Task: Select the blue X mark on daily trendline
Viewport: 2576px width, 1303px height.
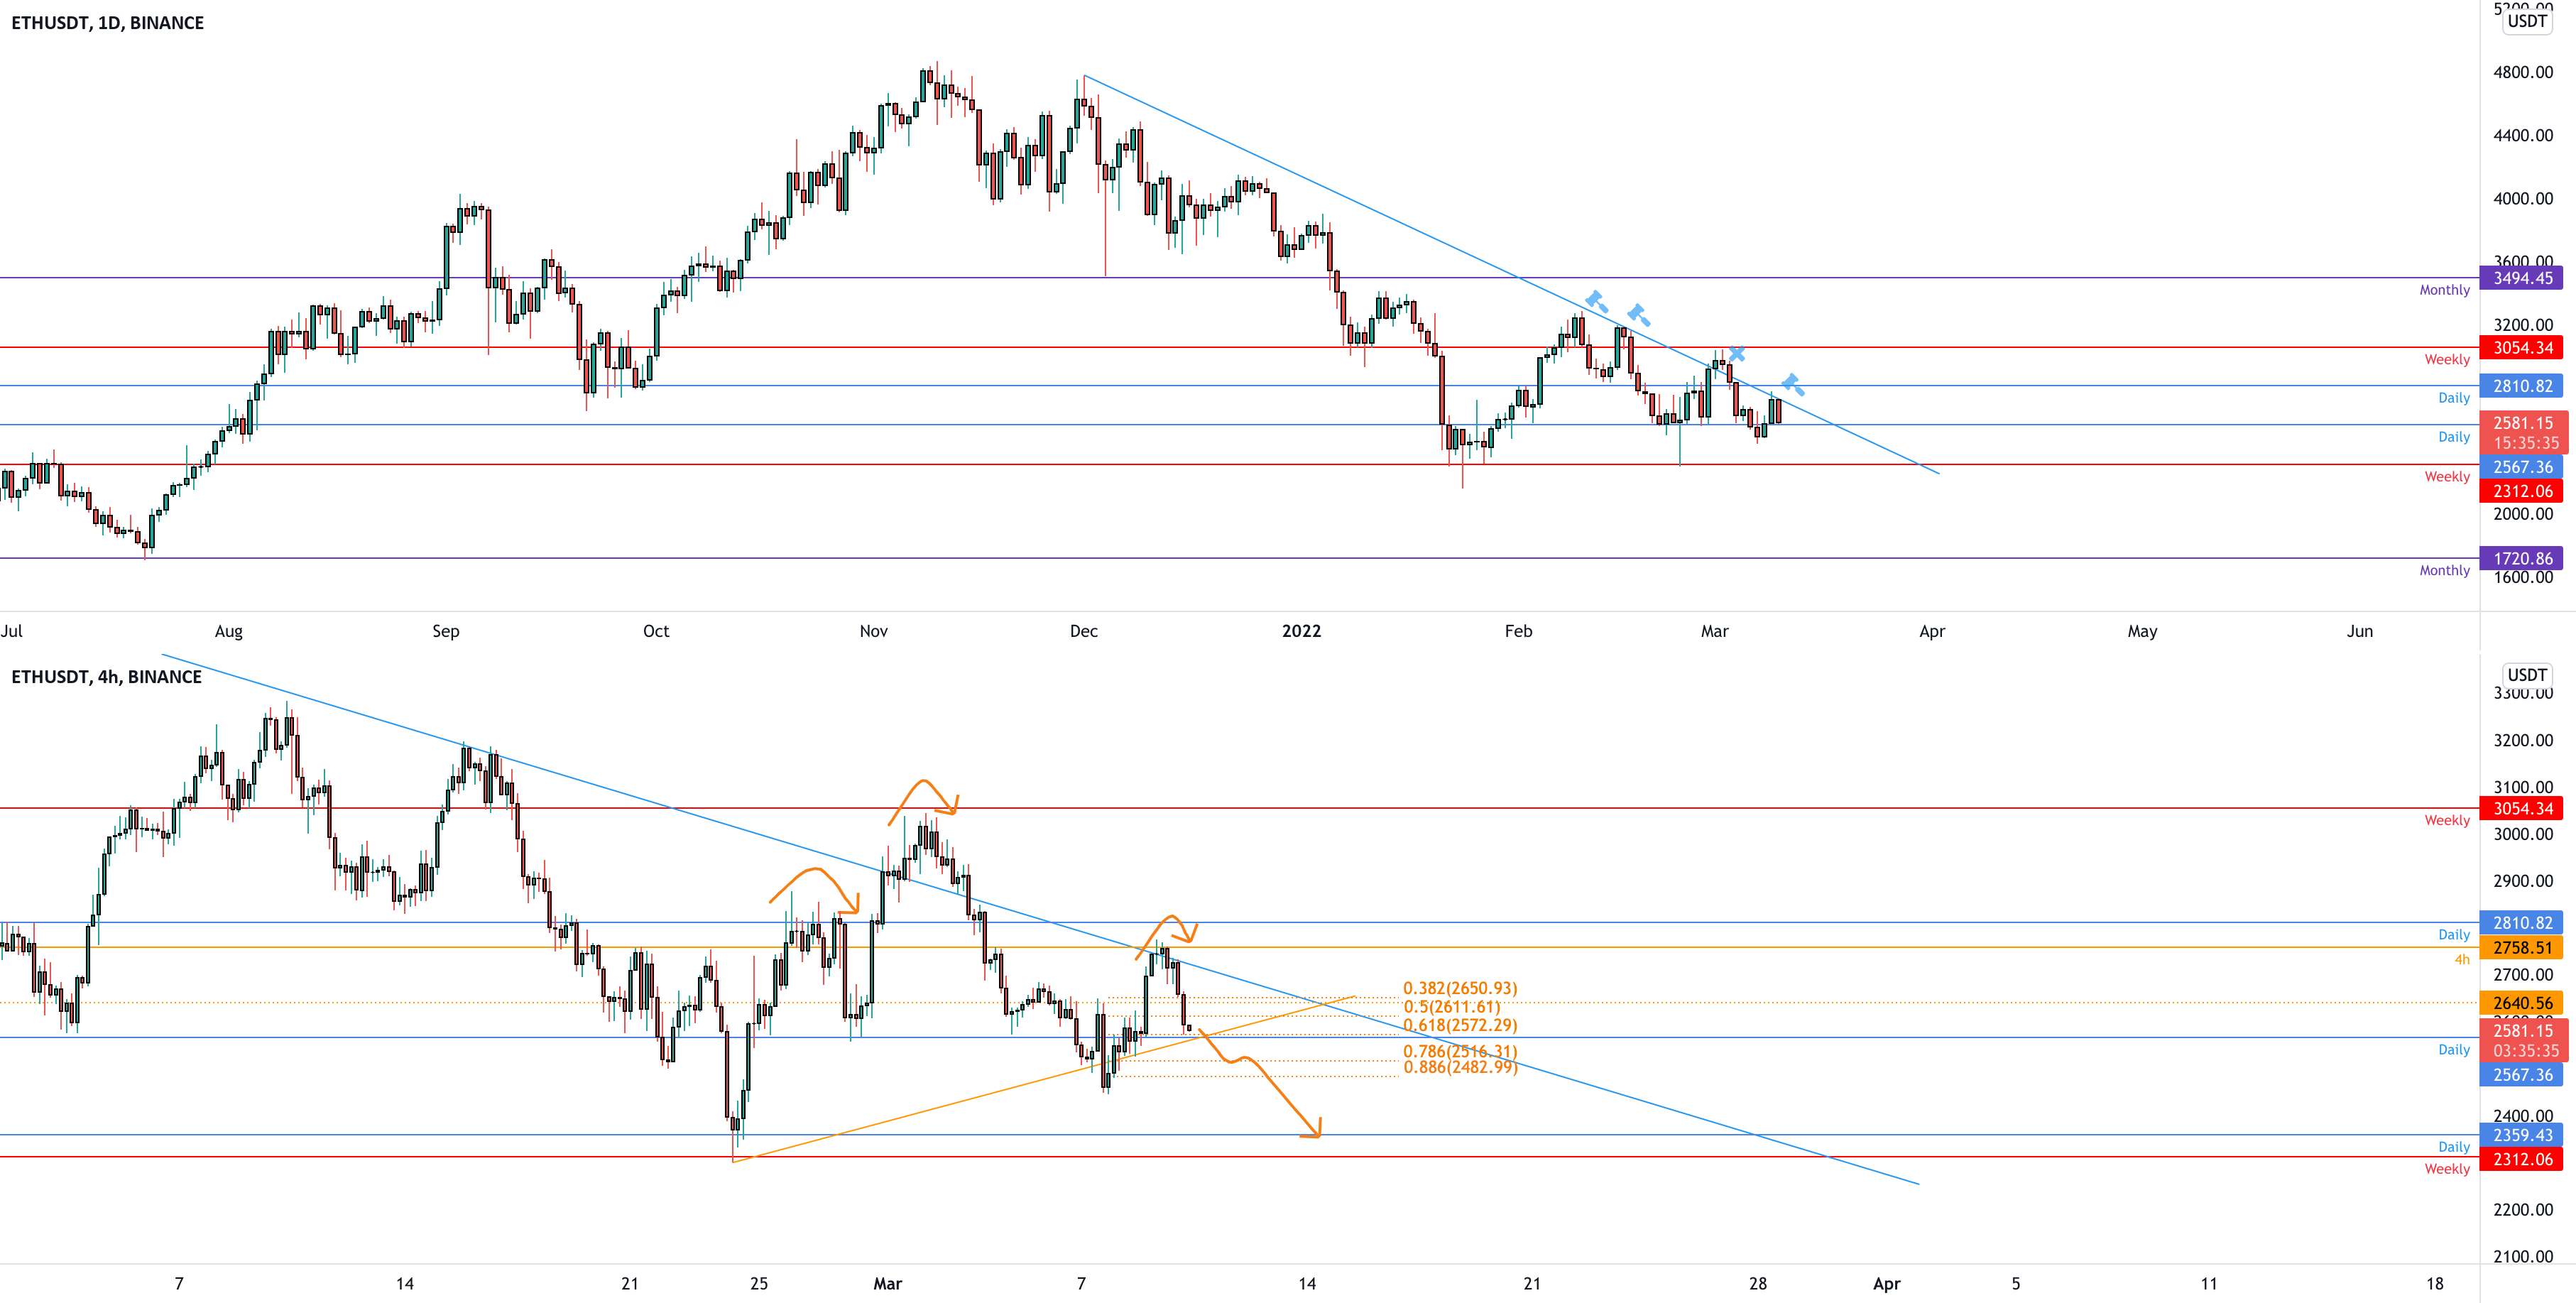Action: pos(1737,354)
